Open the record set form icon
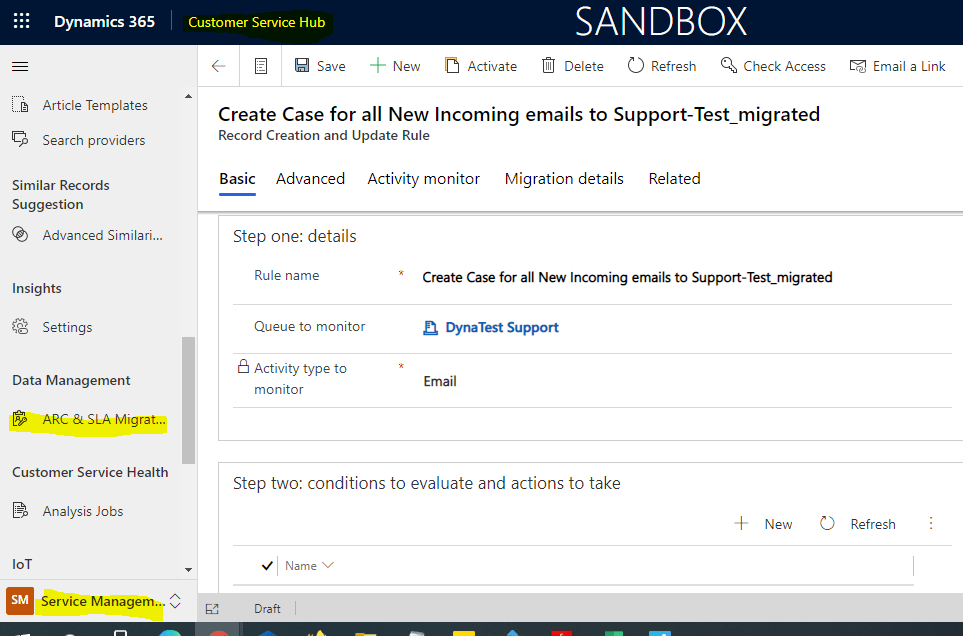Screen dimensions: 963x636 coord(261,66)
